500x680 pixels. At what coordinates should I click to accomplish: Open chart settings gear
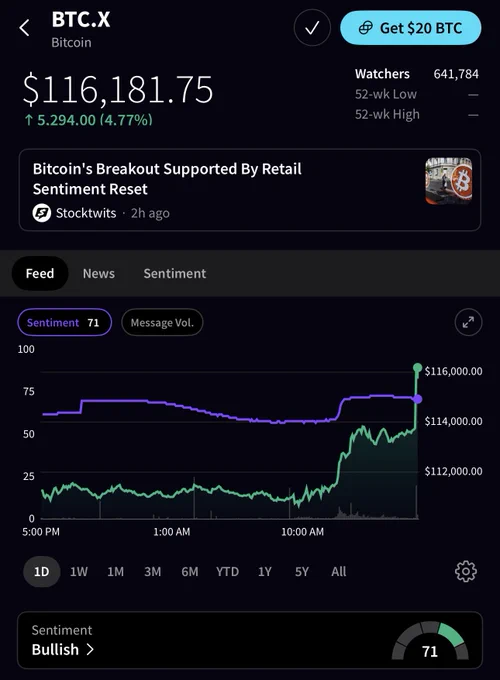466,572
